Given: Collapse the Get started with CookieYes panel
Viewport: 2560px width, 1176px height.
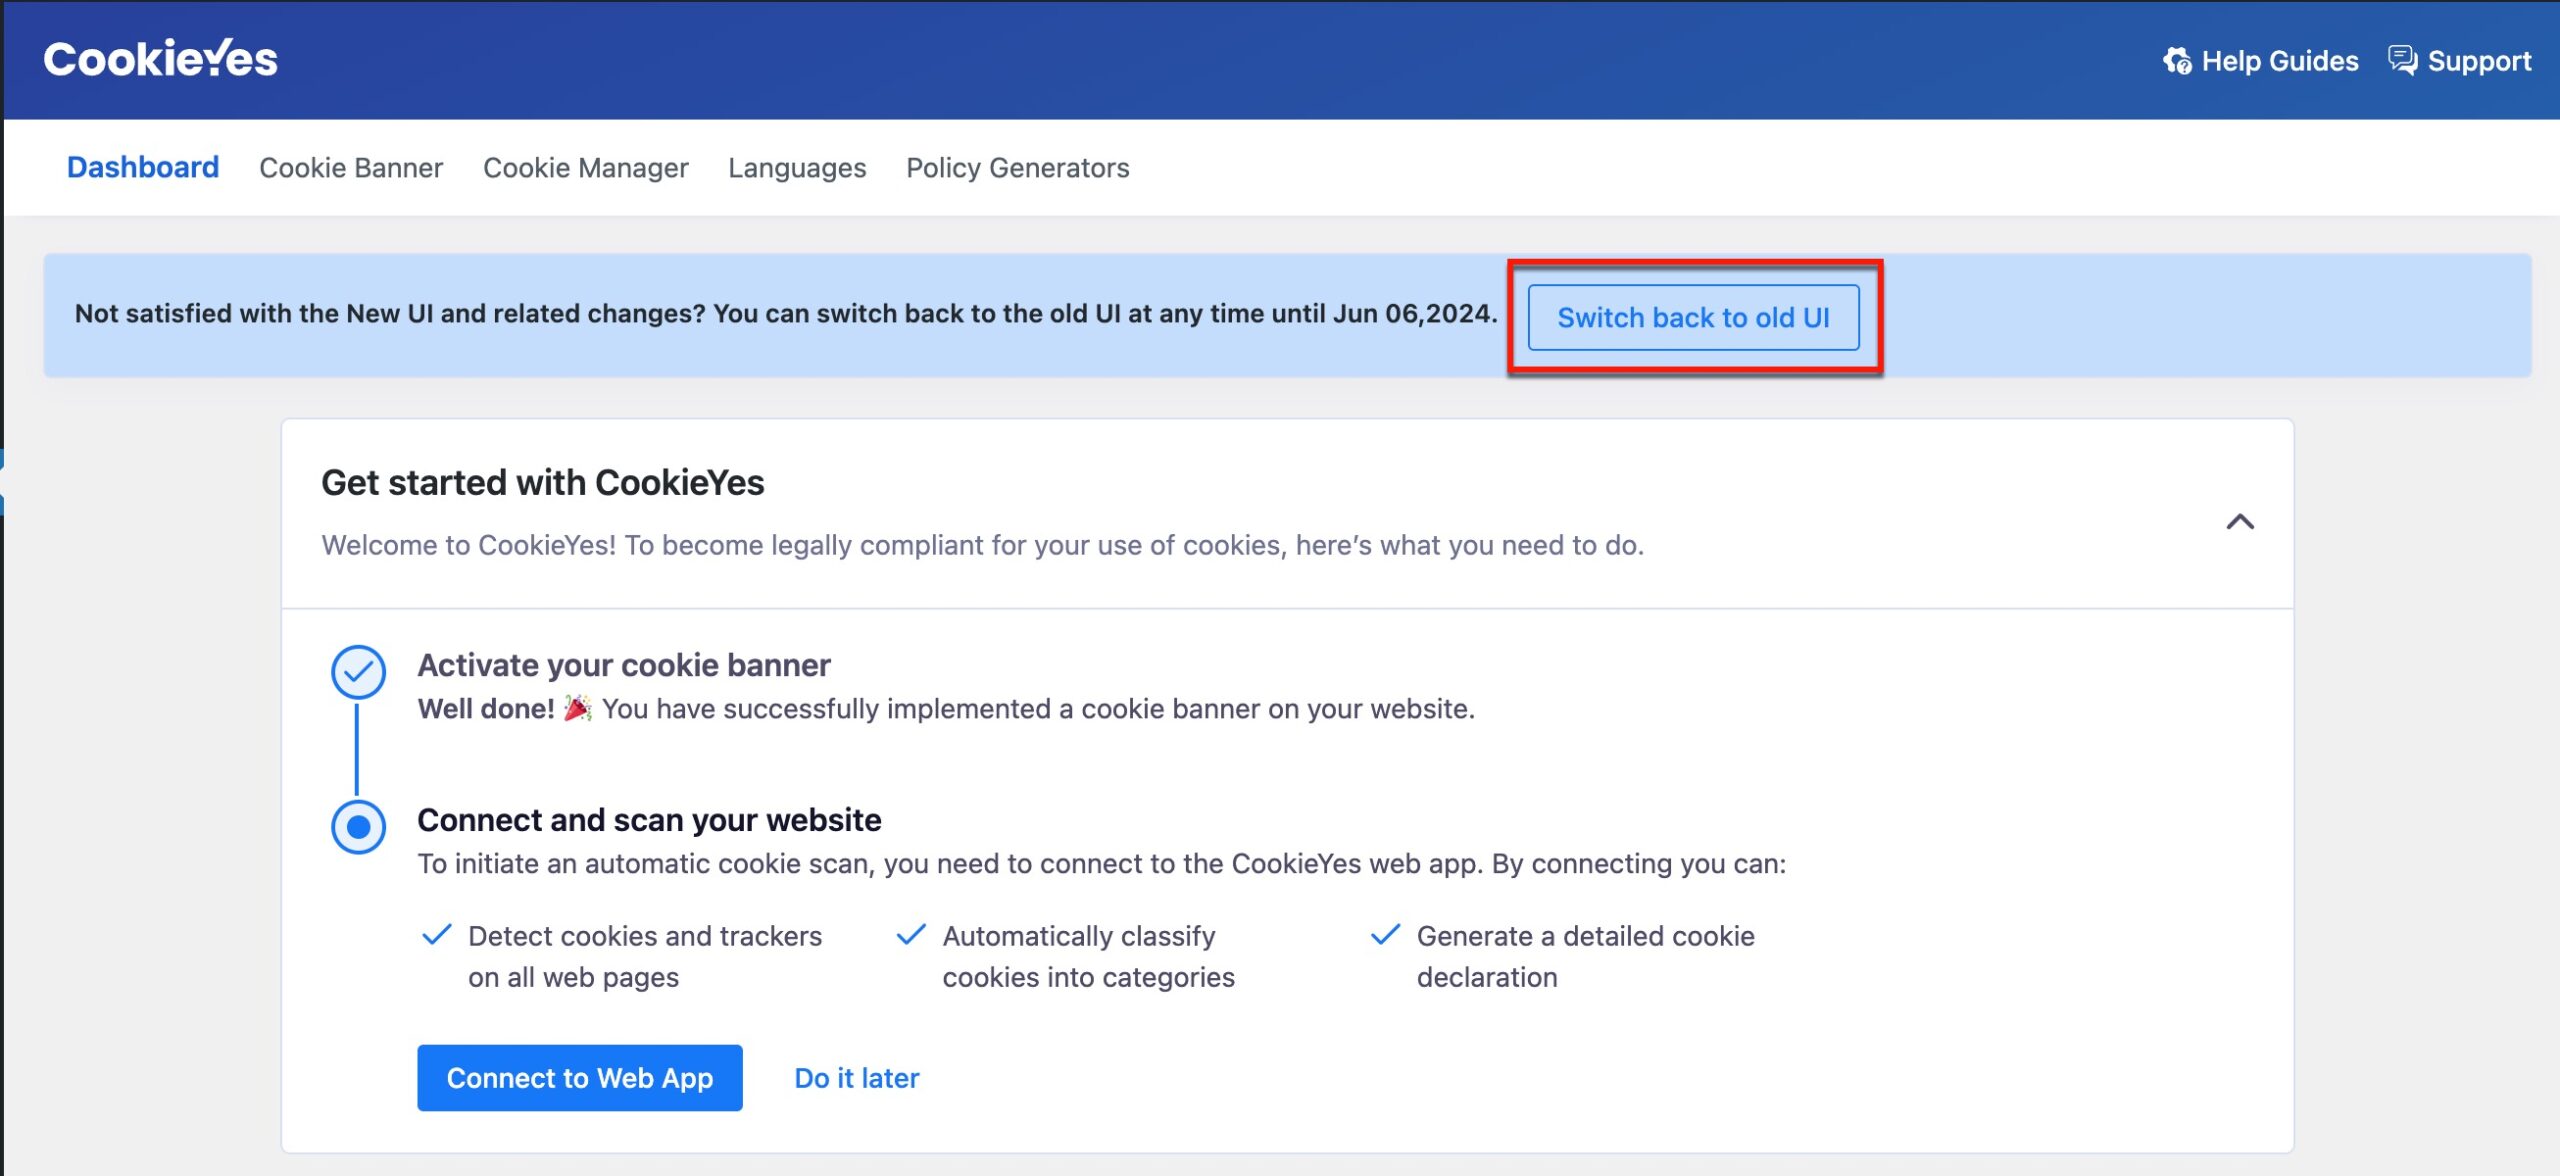Looking at the screenshot, I should point(2240,521).
